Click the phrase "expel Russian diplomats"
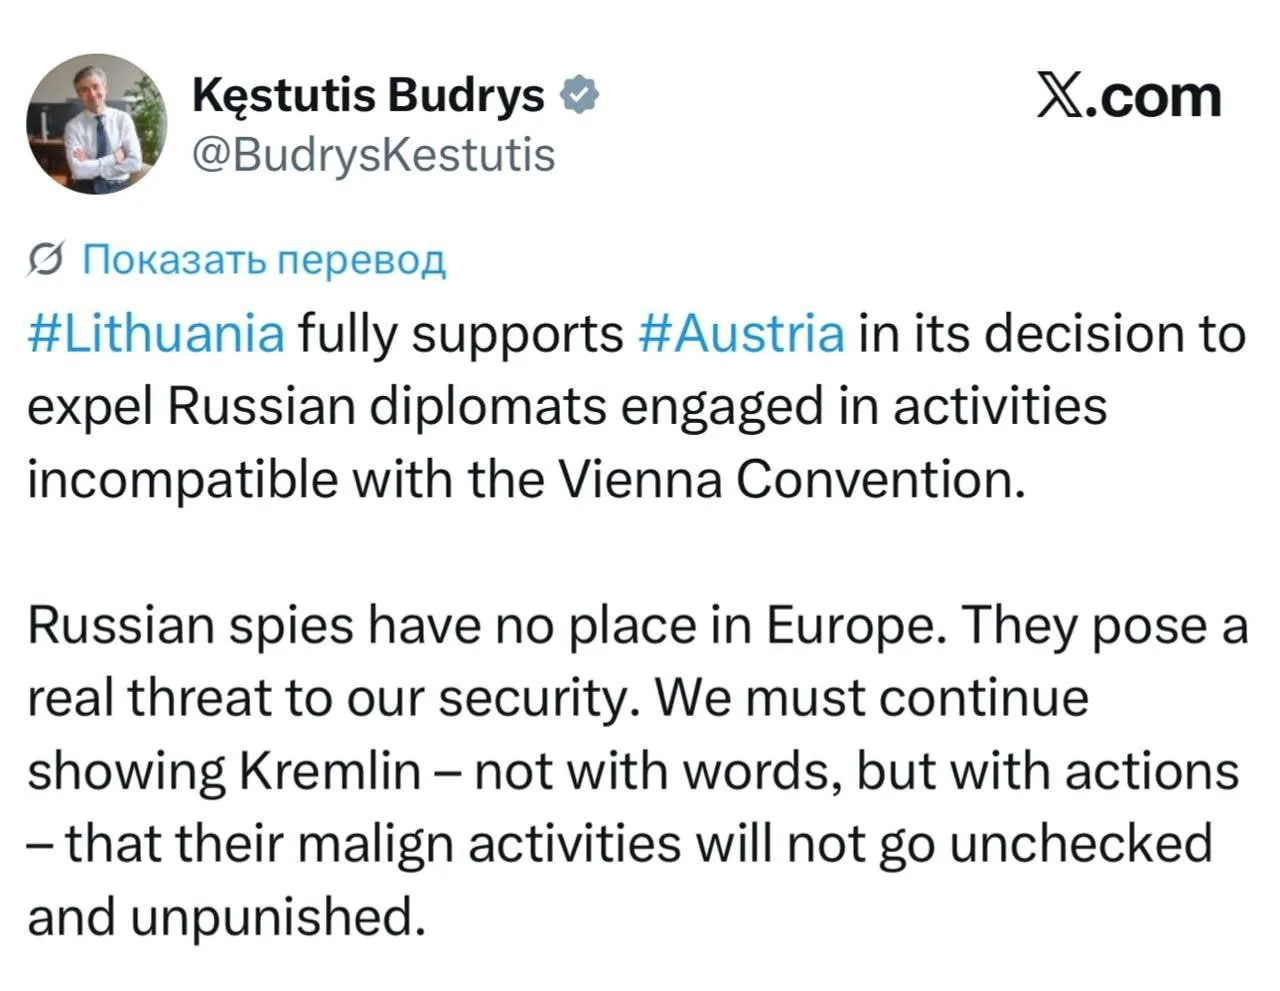This screenshot has width=1280, height=991. 317,407
